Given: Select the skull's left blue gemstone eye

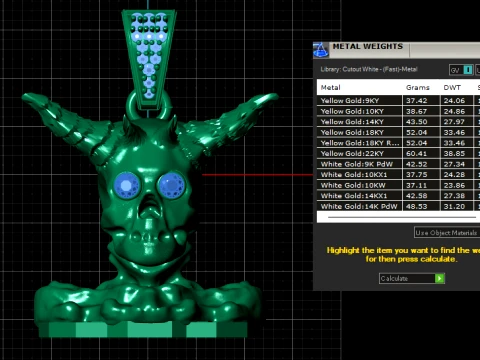Looking at the screenshot, I should pos(127,185).
